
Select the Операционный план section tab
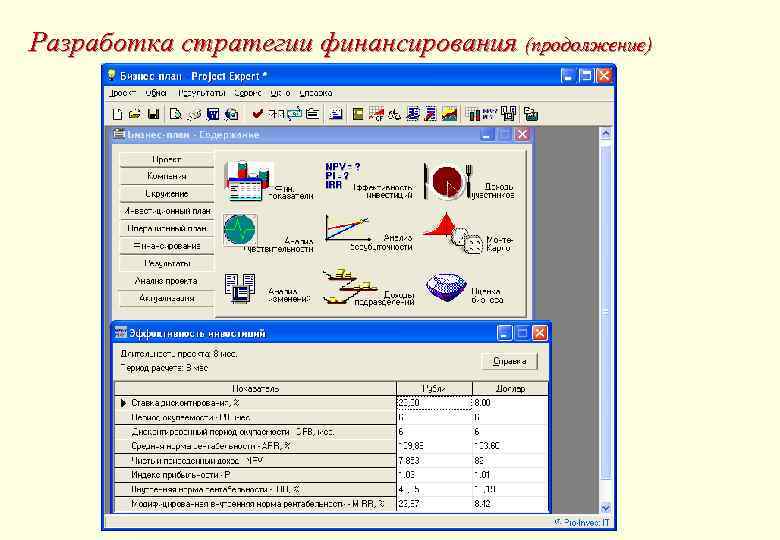click(x=167, y=228)
